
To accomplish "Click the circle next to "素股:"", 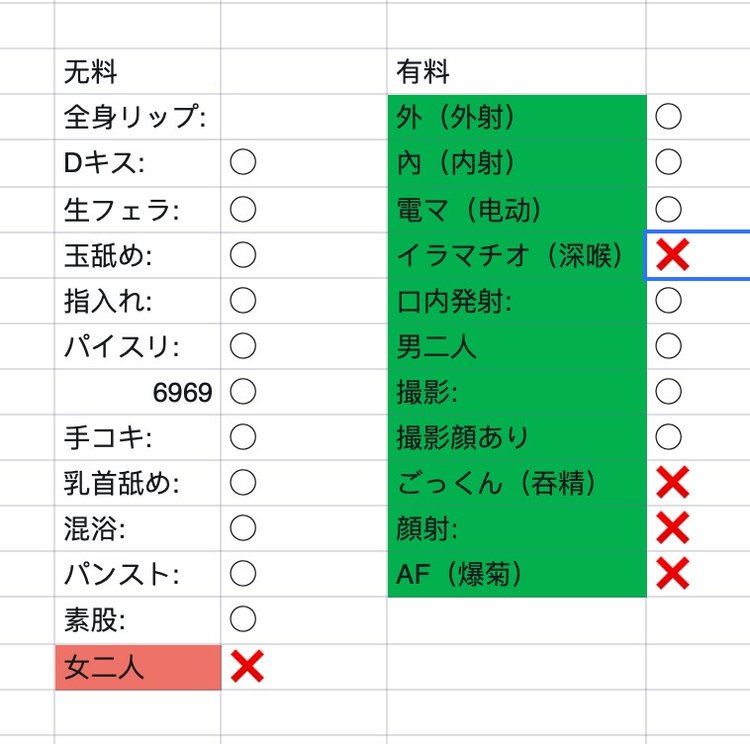I will (x=243, y=620).
